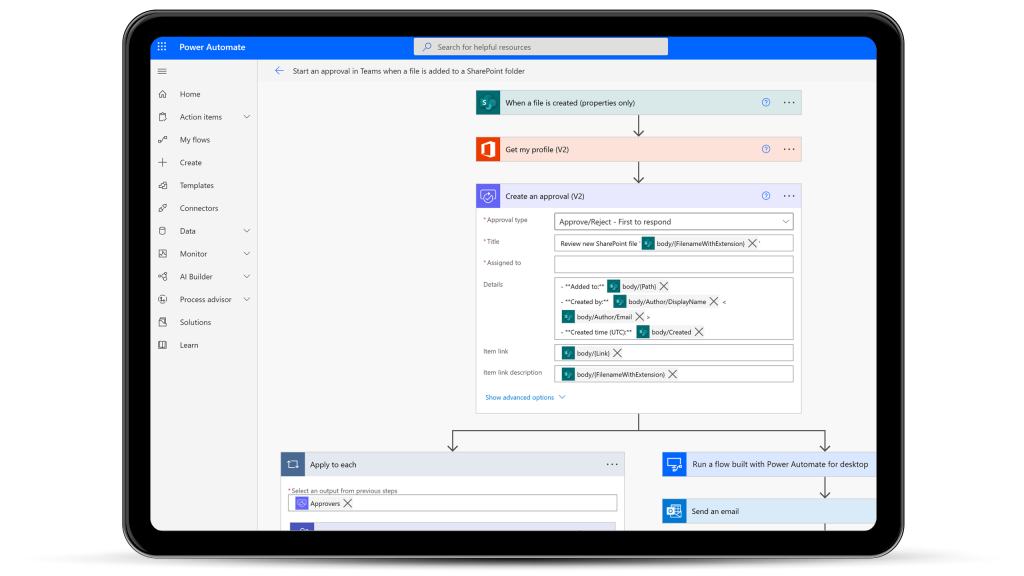Click the SharePoint trigger step icon
The width and height of the screenshot is (1024, 576).
[488, 103]
